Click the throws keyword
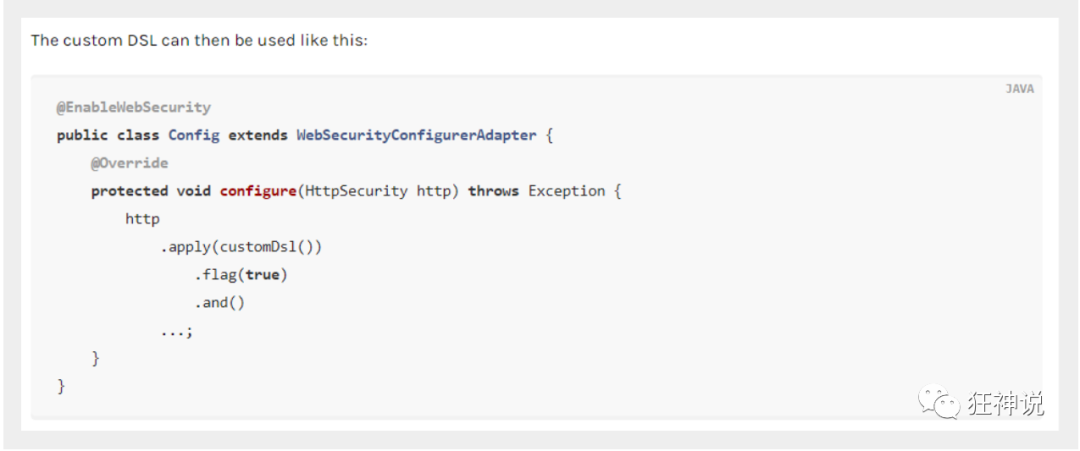 [493, 191]
